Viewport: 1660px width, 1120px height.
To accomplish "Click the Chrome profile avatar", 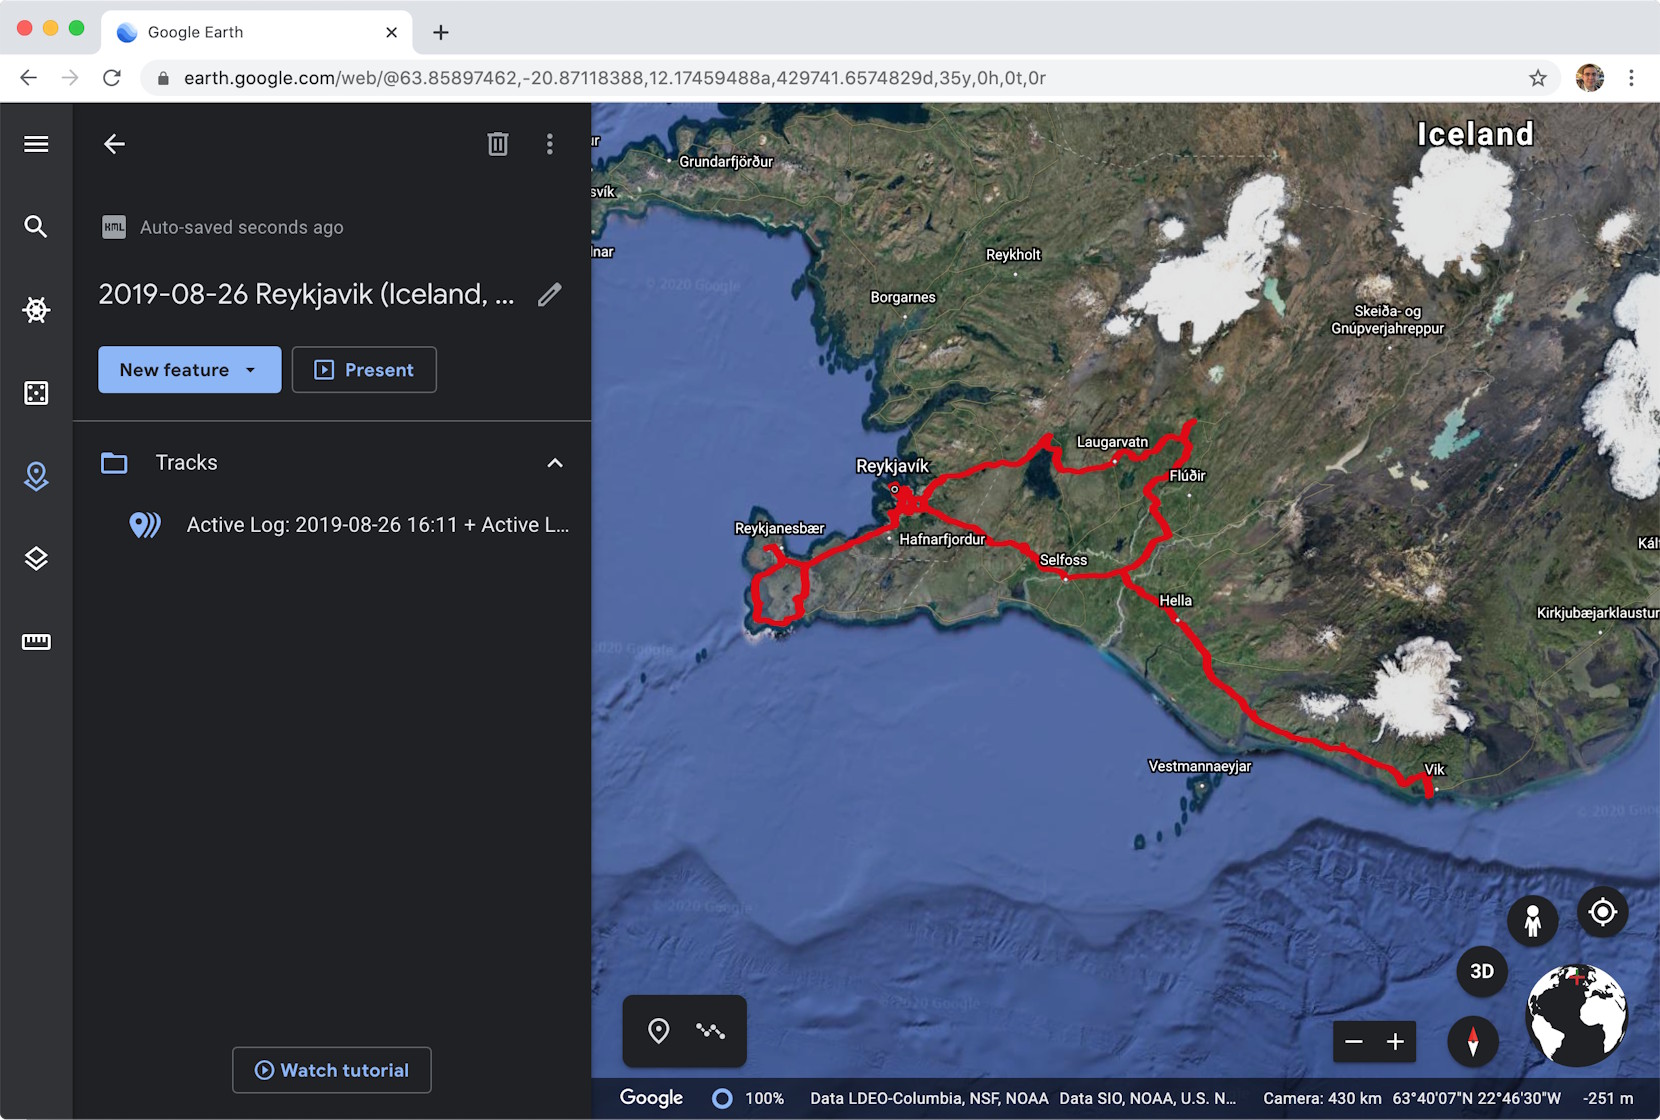I will 1590,78.
